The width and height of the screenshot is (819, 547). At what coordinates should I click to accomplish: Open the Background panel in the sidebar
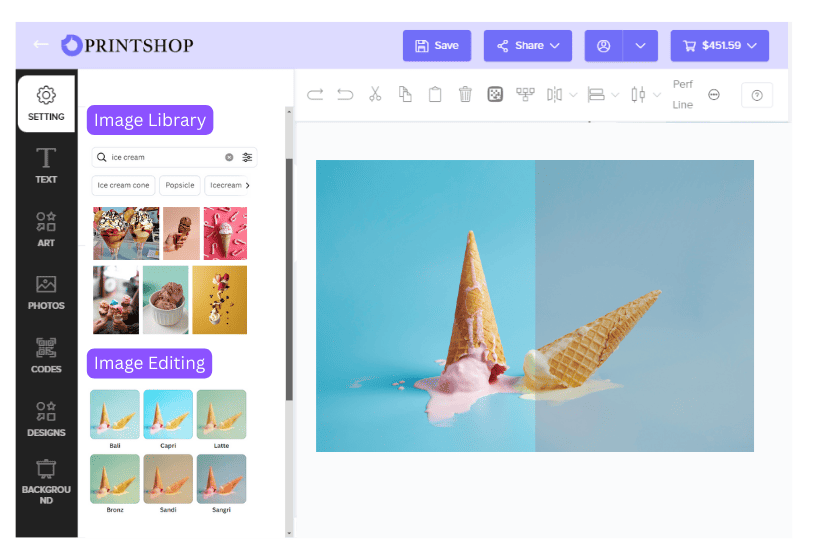46,482
